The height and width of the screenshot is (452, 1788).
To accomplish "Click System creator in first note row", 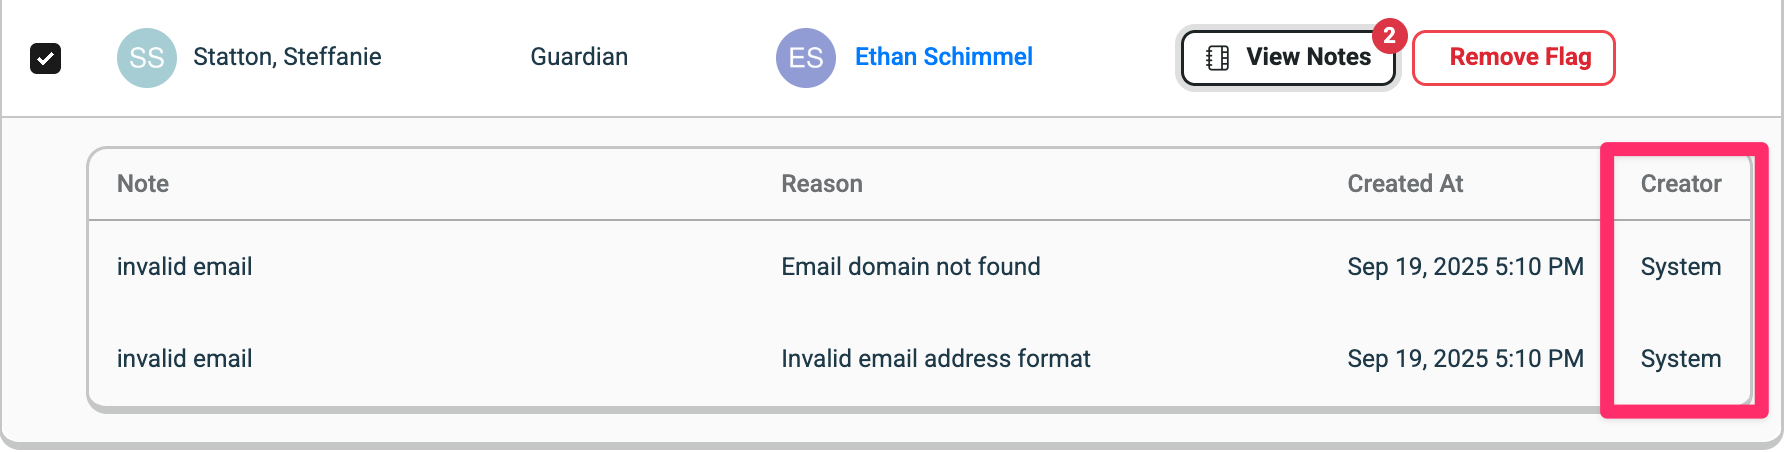I will click(1680, 267).
